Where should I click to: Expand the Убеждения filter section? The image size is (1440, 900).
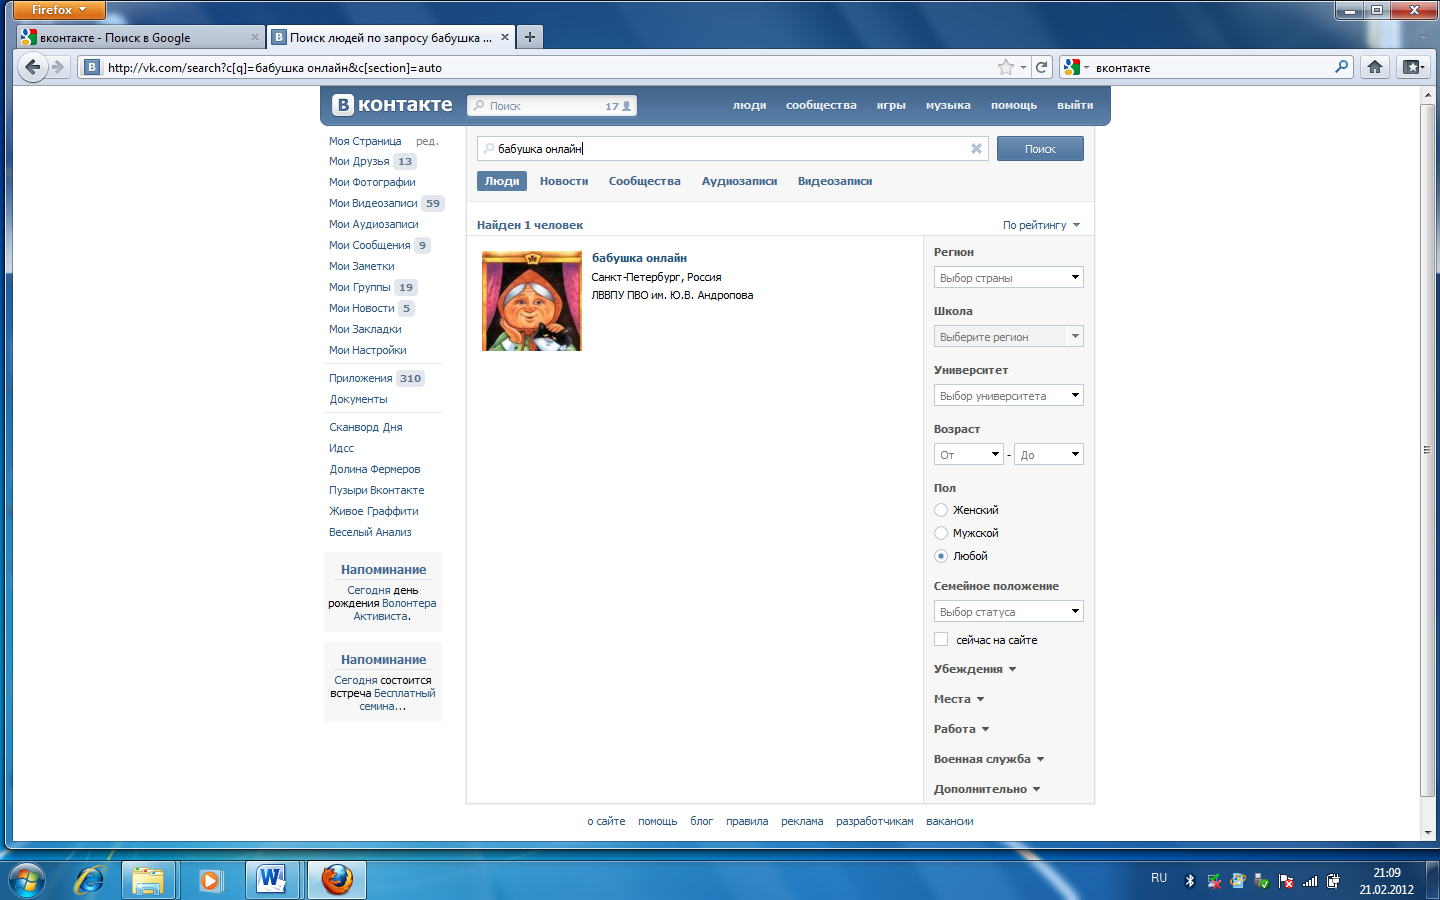point(975,669)
